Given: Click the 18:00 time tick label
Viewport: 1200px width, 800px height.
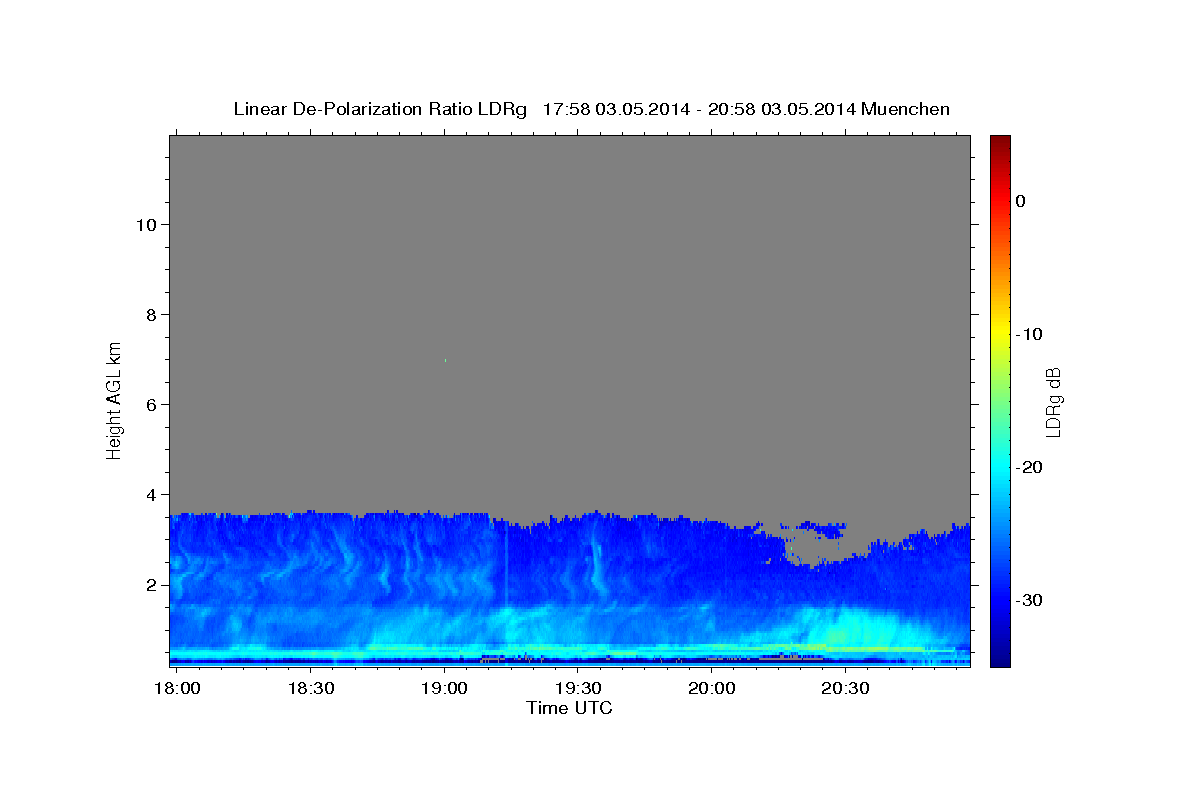Looking at the screenshot, I should pyautogui.click(x=178, y=689).
